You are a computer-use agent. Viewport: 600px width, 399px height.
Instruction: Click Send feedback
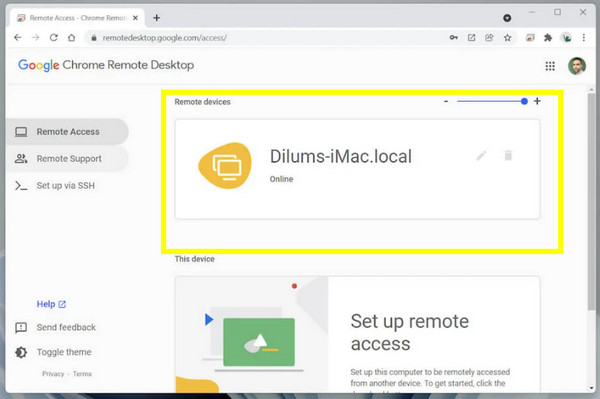[55, 327]
